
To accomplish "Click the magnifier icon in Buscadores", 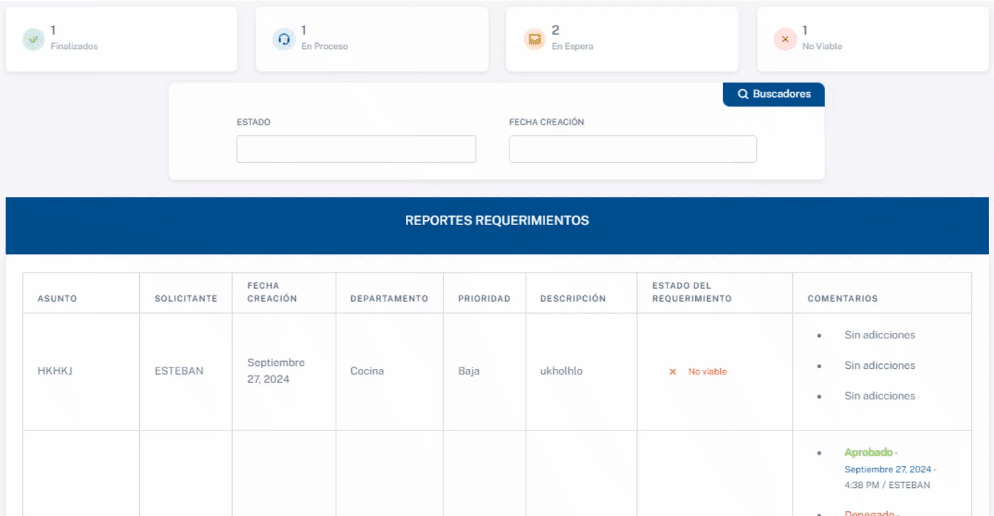I will [x=743, y=94].
